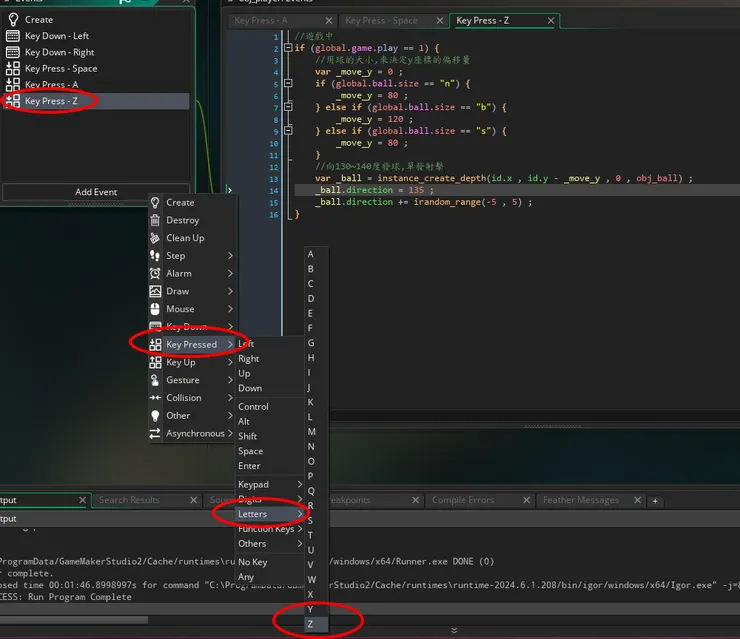Expand the Step submenu arrow
Image resolution: width=740 pixels, height=639 pixels.
pos(230,256)
